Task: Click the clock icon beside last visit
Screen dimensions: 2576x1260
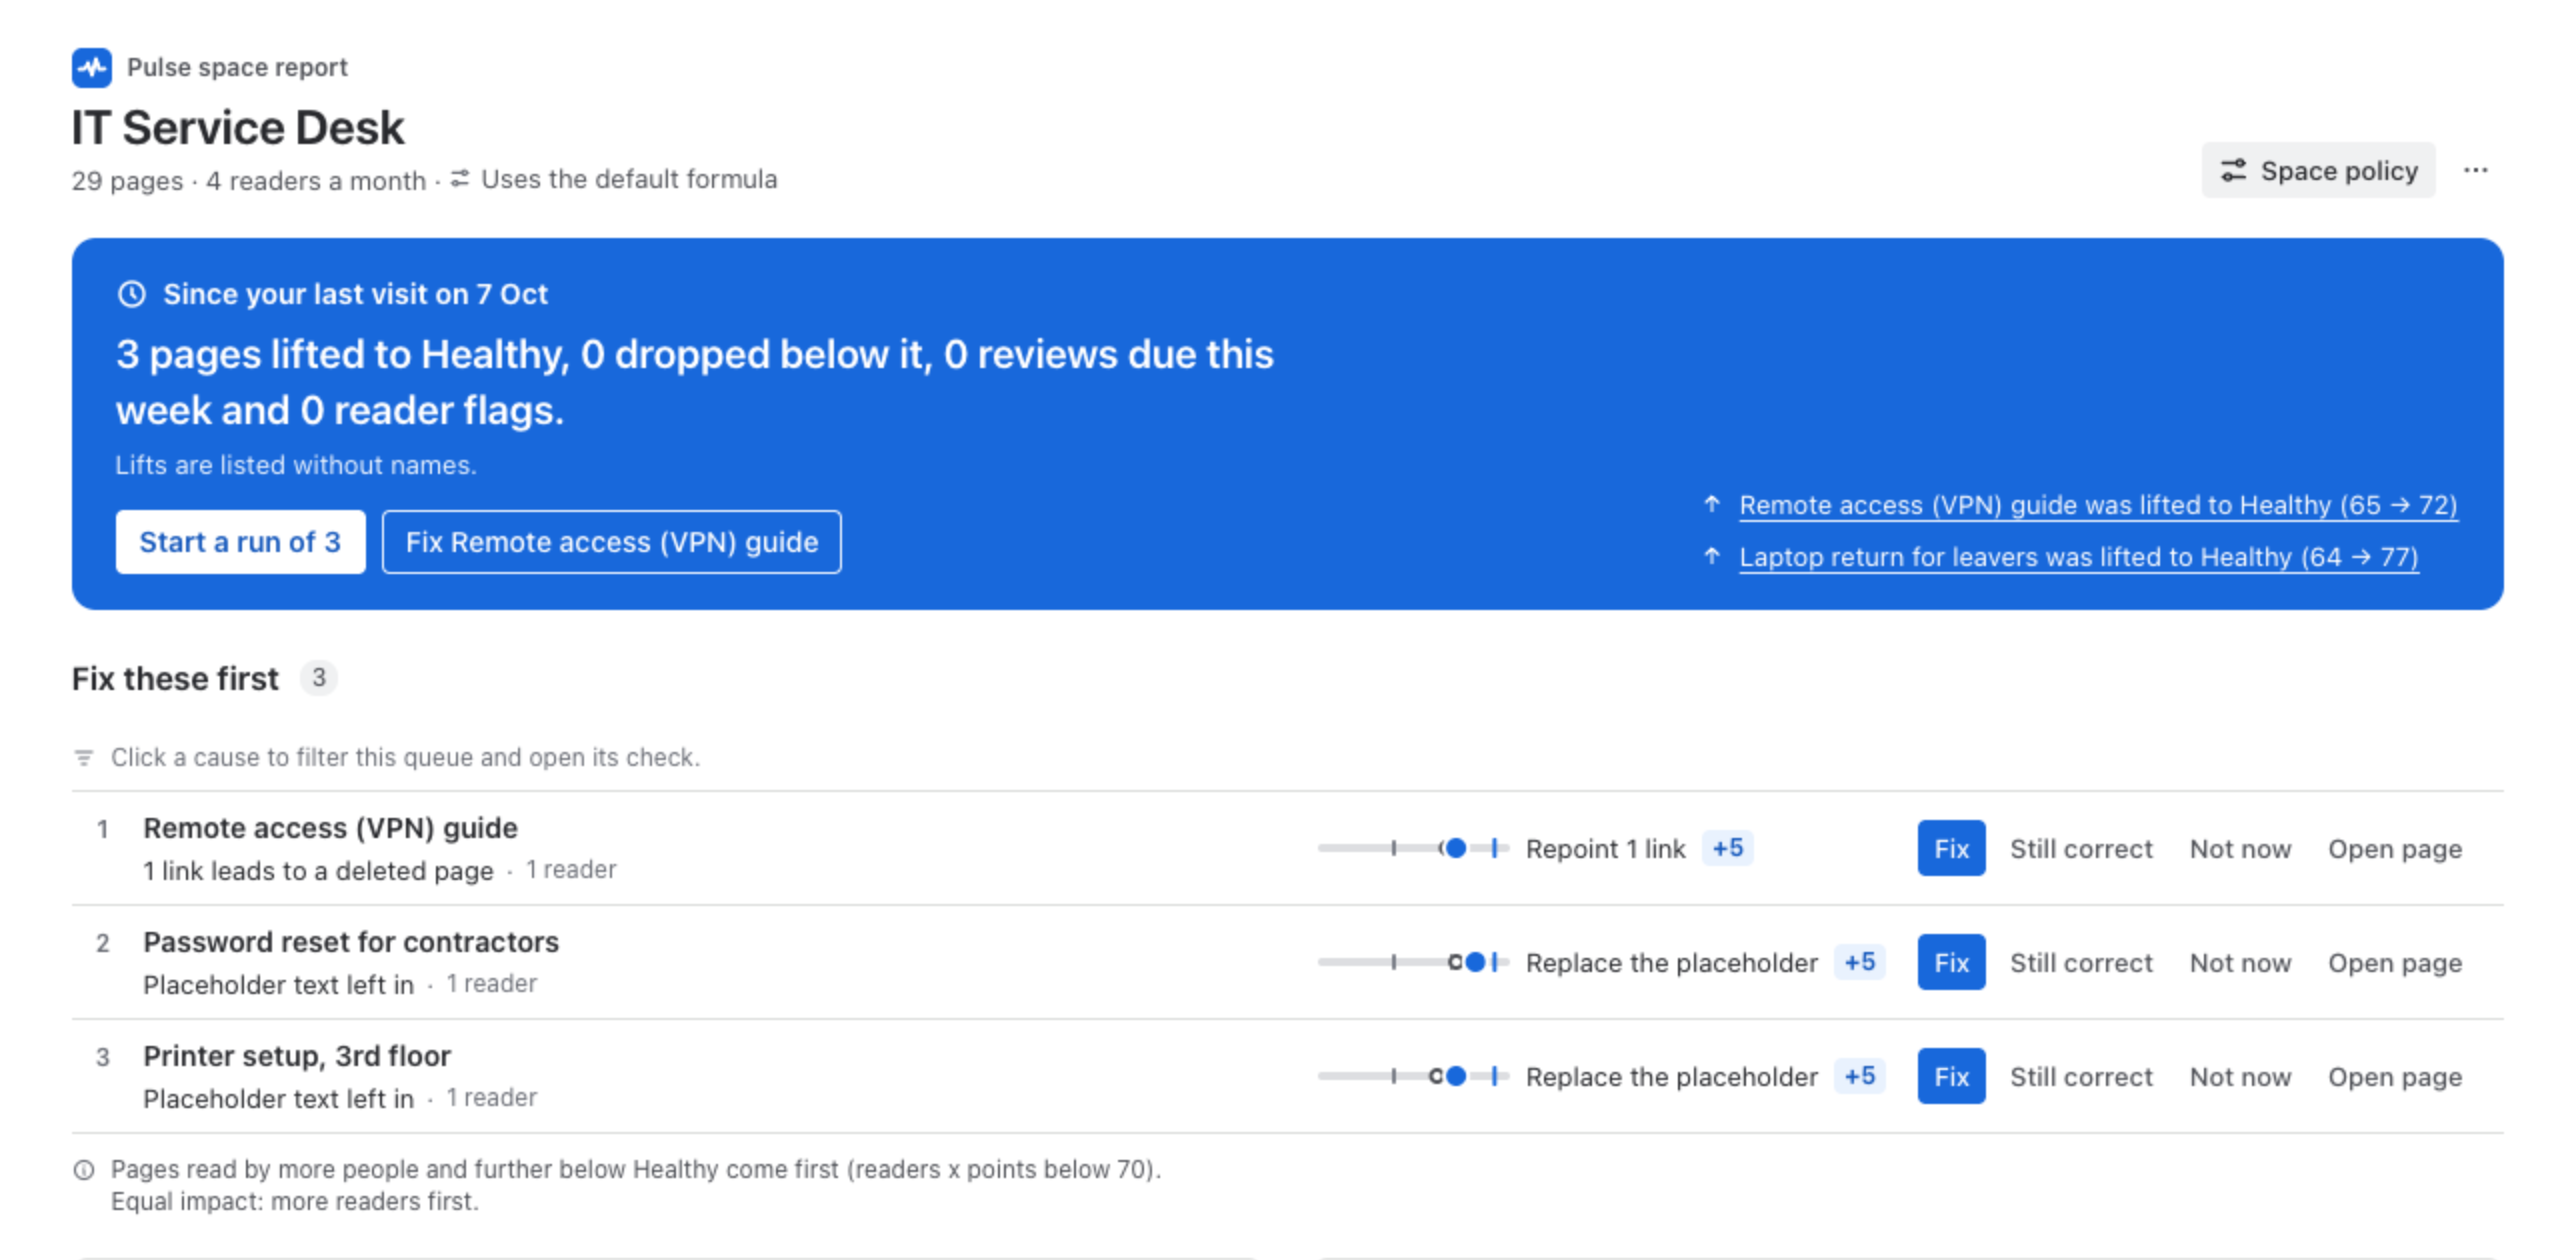Action: 132,294
